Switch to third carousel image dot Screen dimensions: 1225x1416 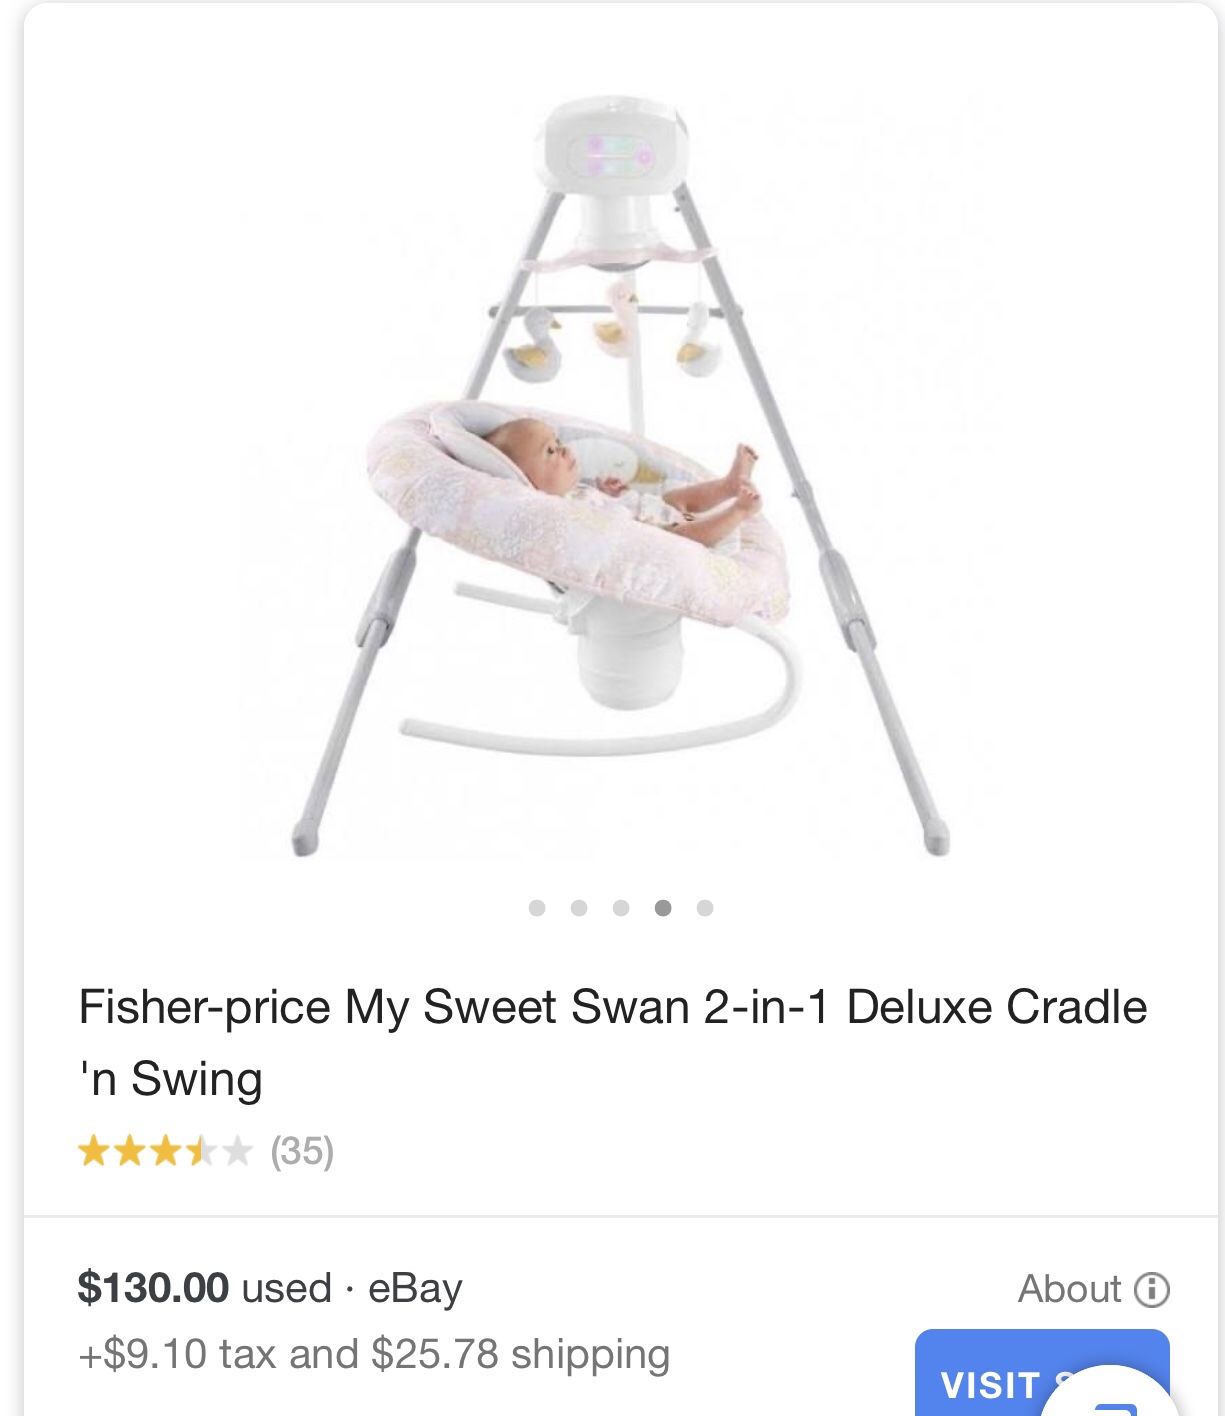[621, 908]
